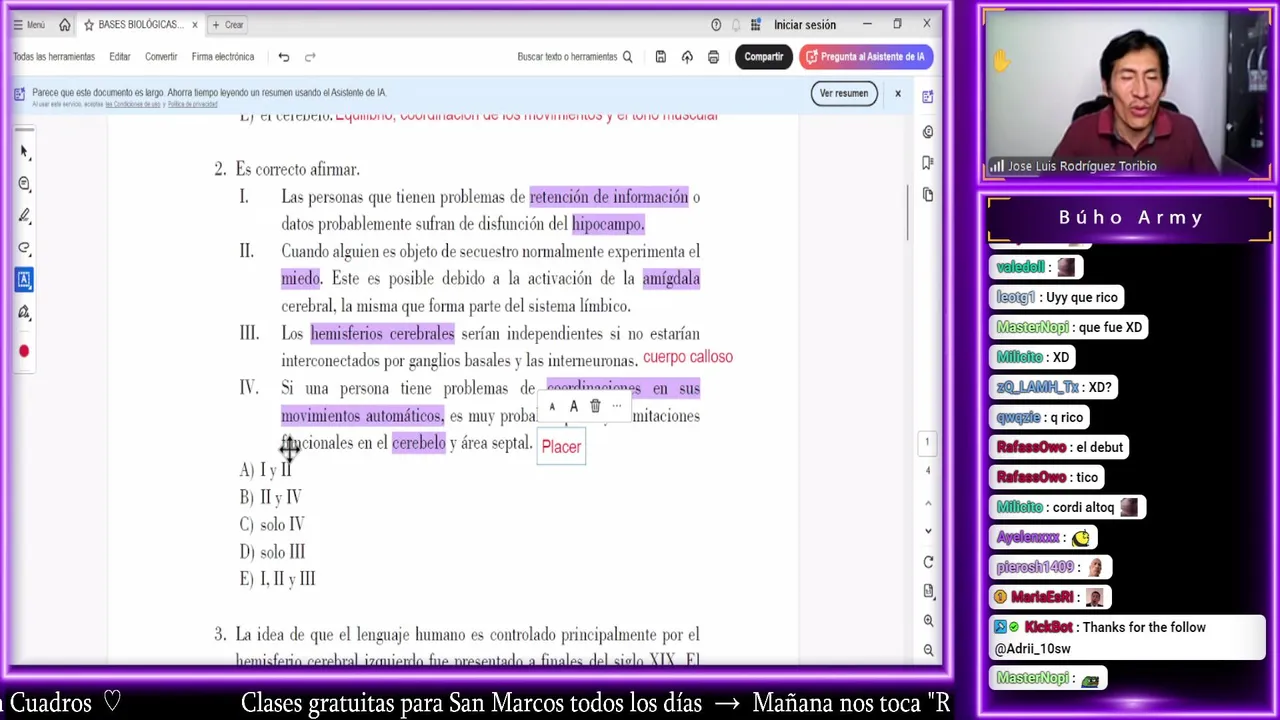The width and height of the screenshot is (1280, 720).
Task: Click Iniciar sesión to sign in
Action: click(x=805, y=25)
